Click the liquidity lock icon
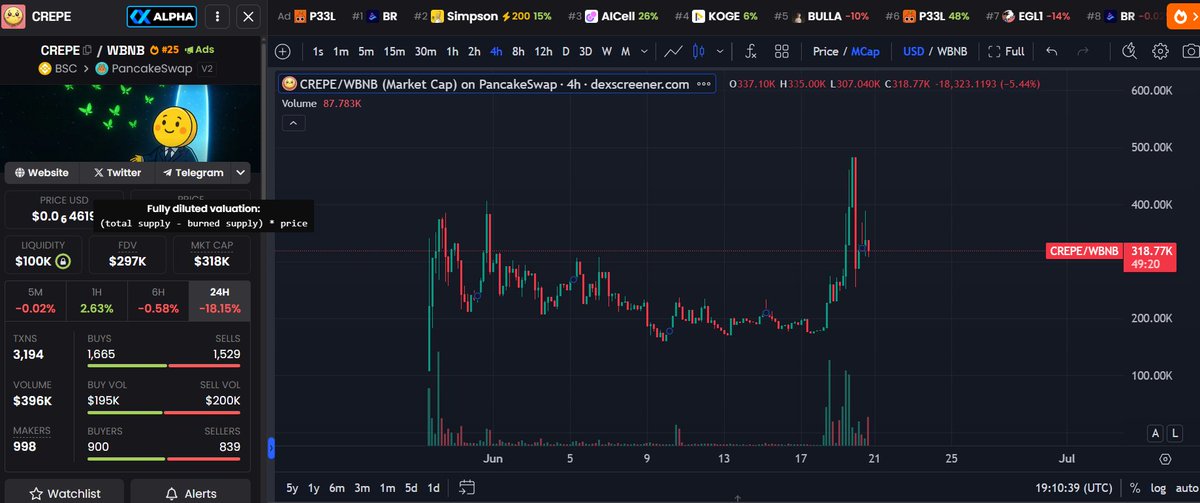The image size is (1200, 503). point(62,262)
